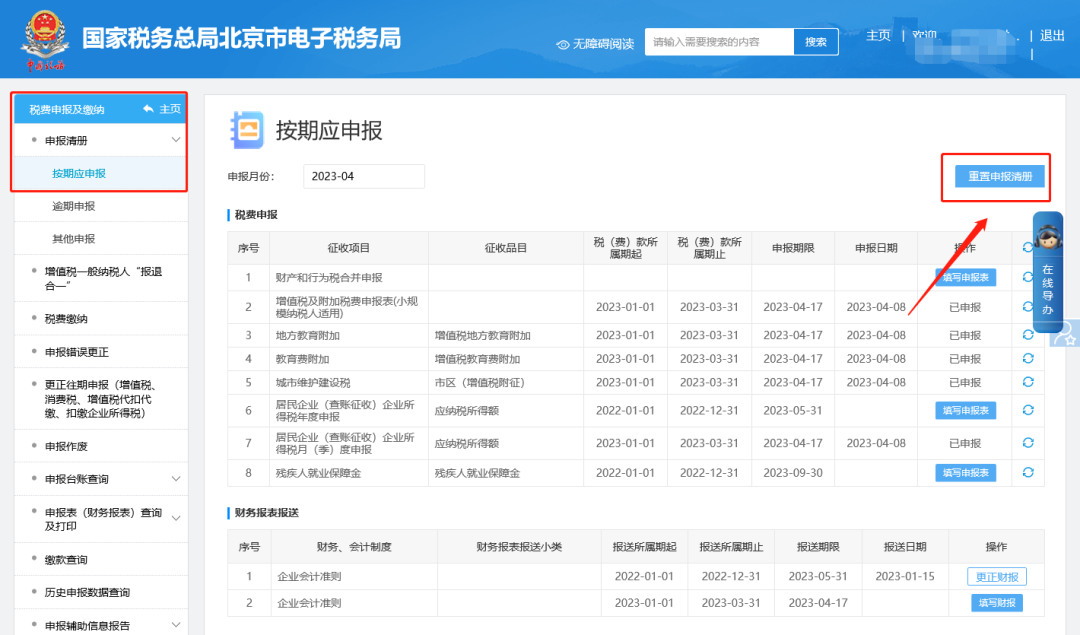Refresh row 4 教育费附加

pyautogui.click(x=1028, y=358)
